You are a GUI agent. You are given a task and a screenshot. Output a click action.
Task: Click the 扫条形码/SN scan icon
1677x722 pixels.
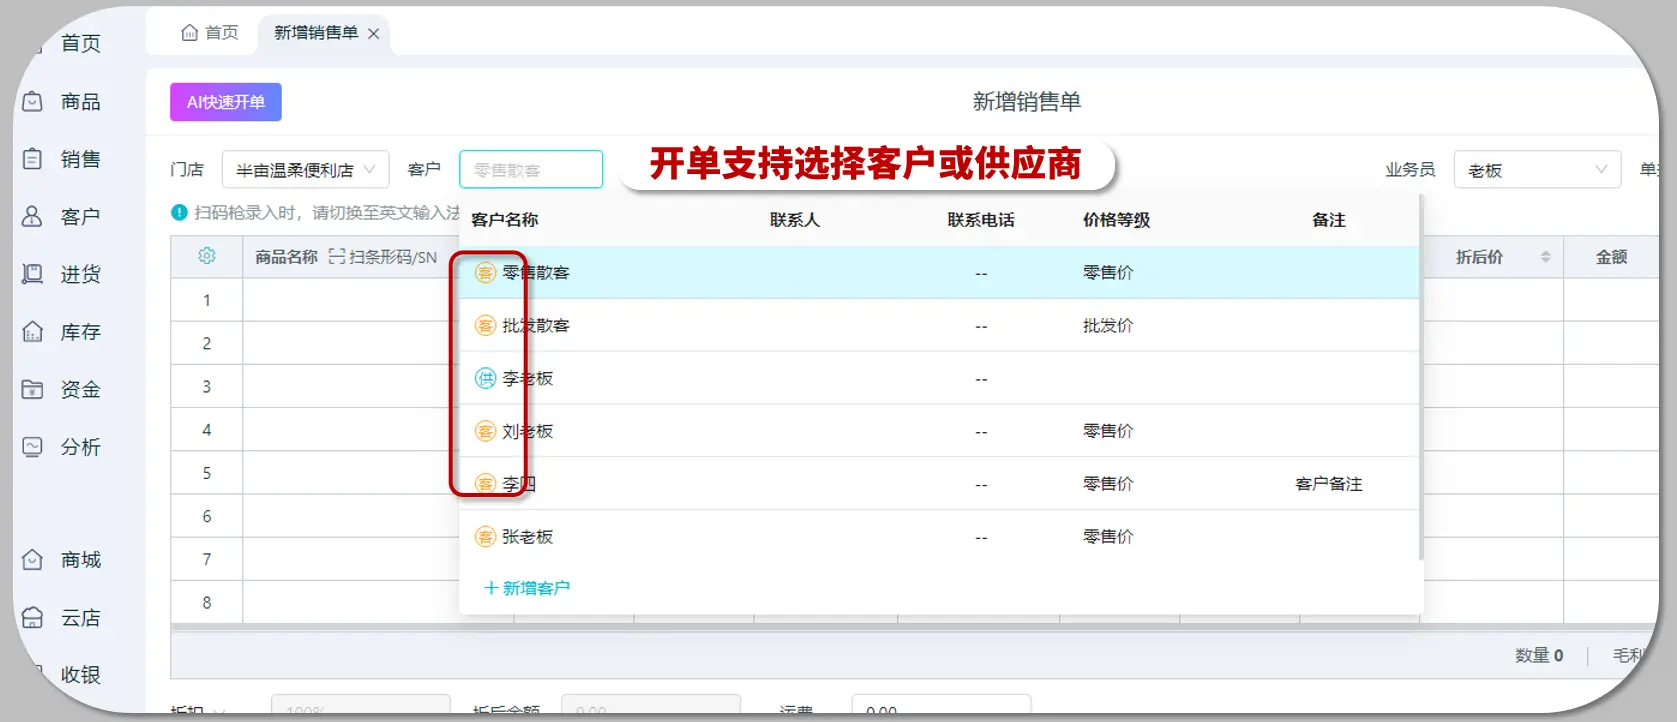(337, 257)
